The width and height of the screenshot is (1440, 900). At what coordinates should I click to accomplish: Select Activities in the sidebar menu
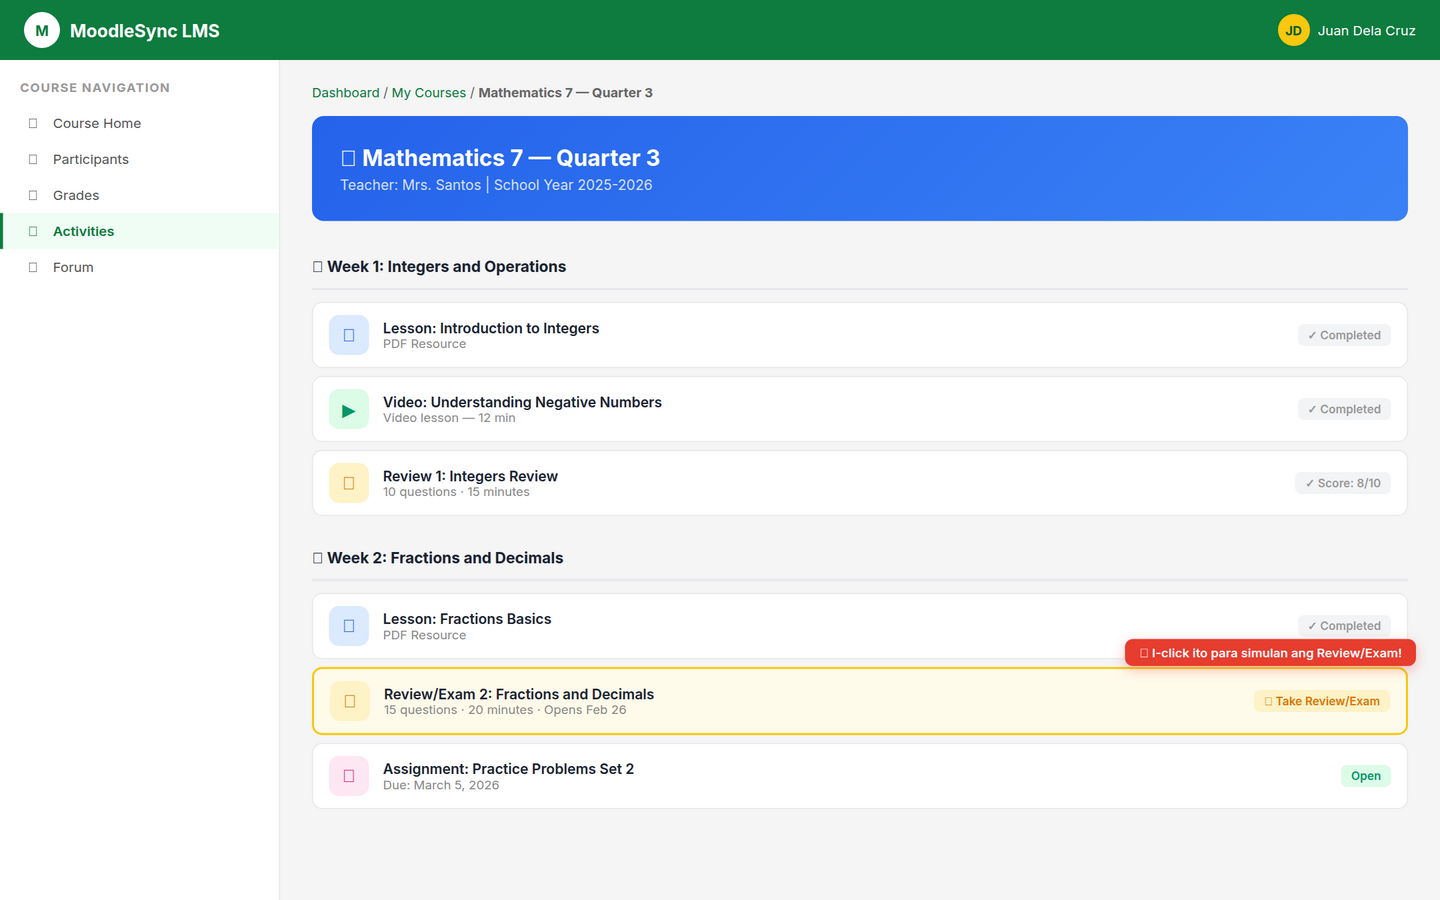pyautogui.click(x=83, y=231)
